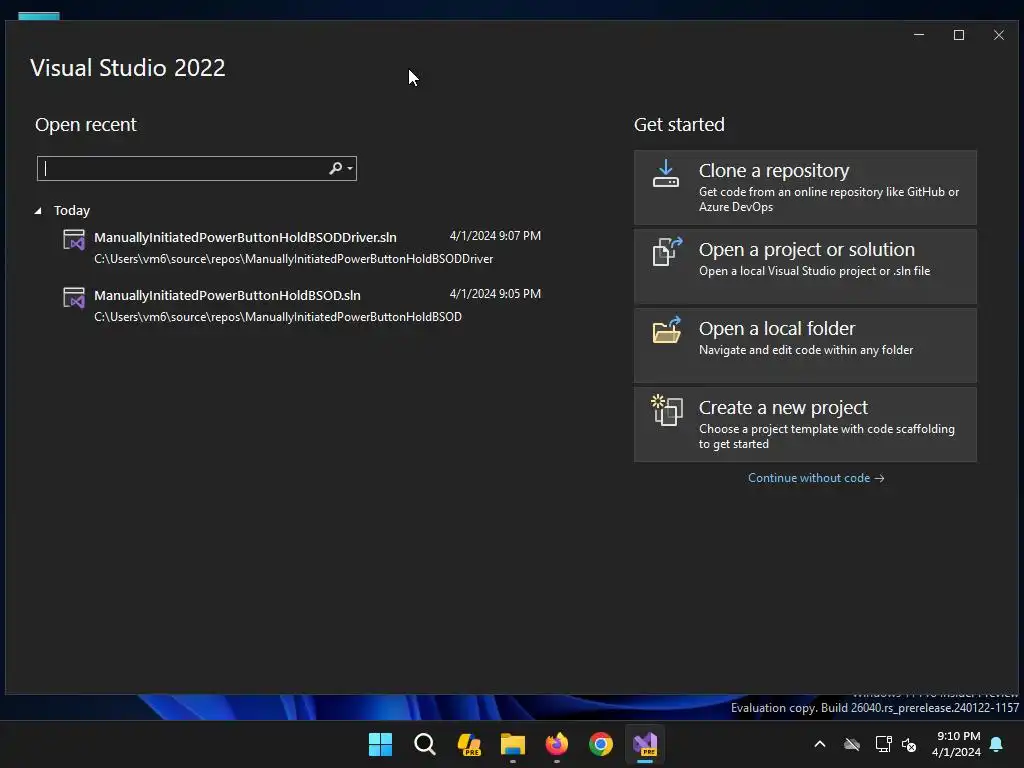
Task: Collapse the Today group
Action: [38, 210]
